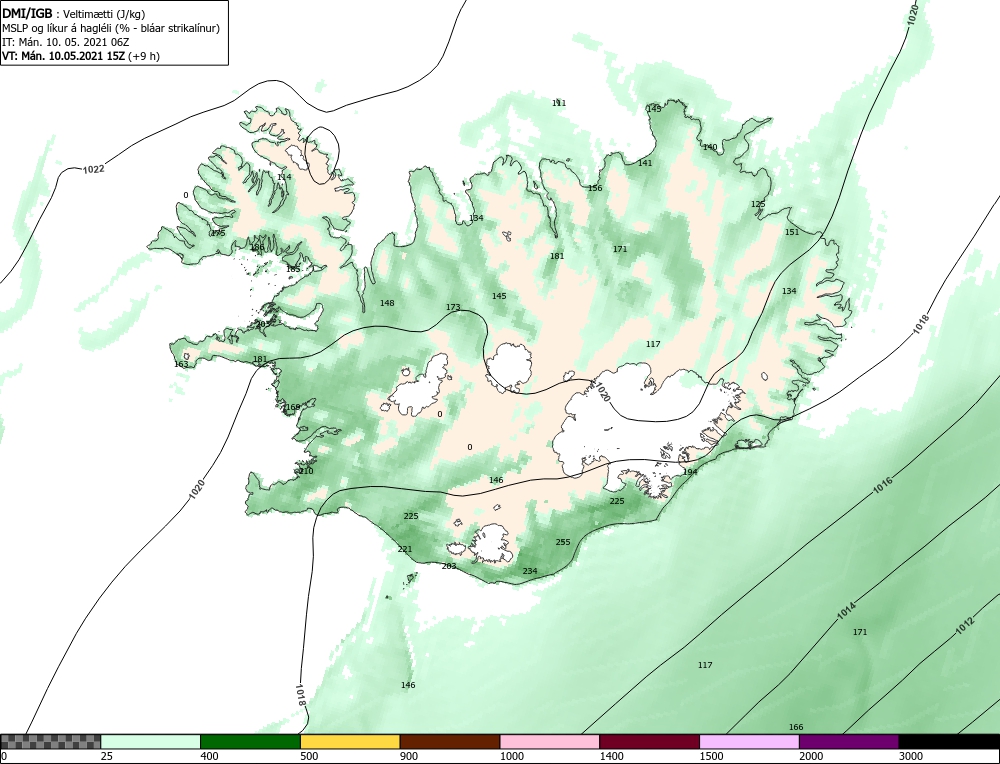Select the brown 900–1000 legend swatch

[x=450, y=741]
